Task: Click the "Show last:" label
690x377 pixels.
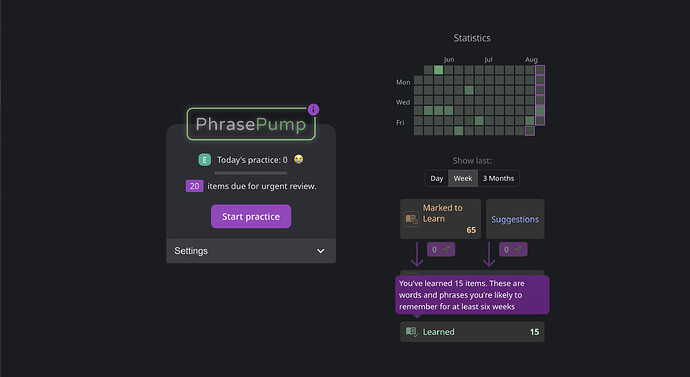Action: pyautogui.click(x=472, y=161)
